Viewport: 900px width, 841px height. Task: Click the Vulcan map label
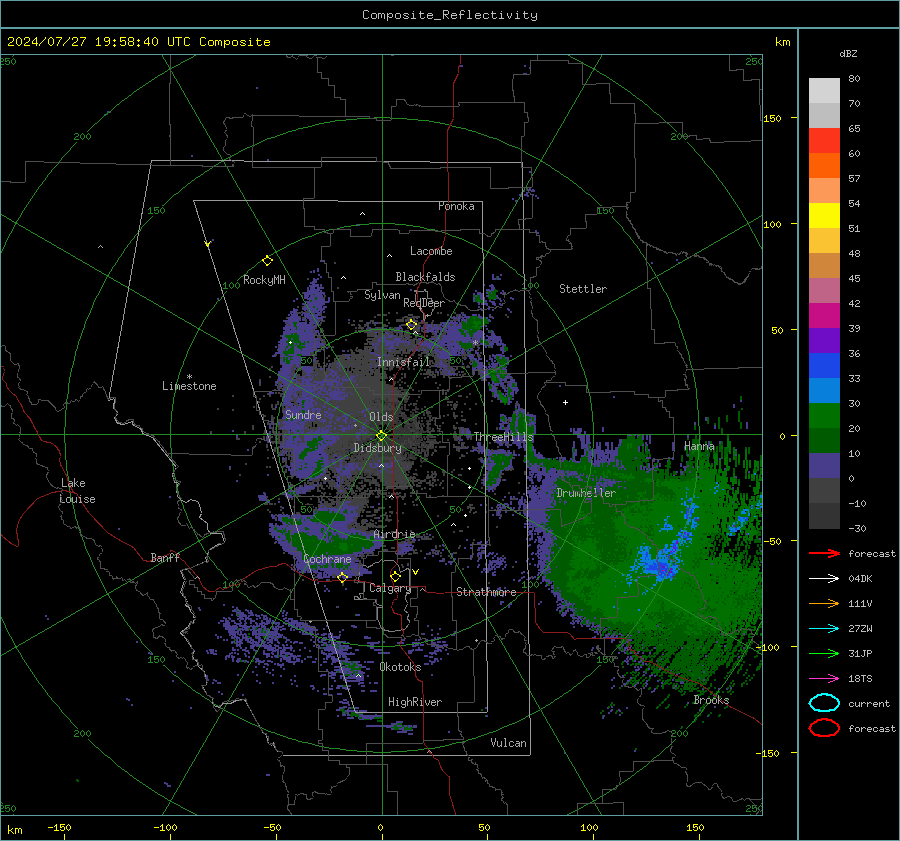tap(509, 743)
